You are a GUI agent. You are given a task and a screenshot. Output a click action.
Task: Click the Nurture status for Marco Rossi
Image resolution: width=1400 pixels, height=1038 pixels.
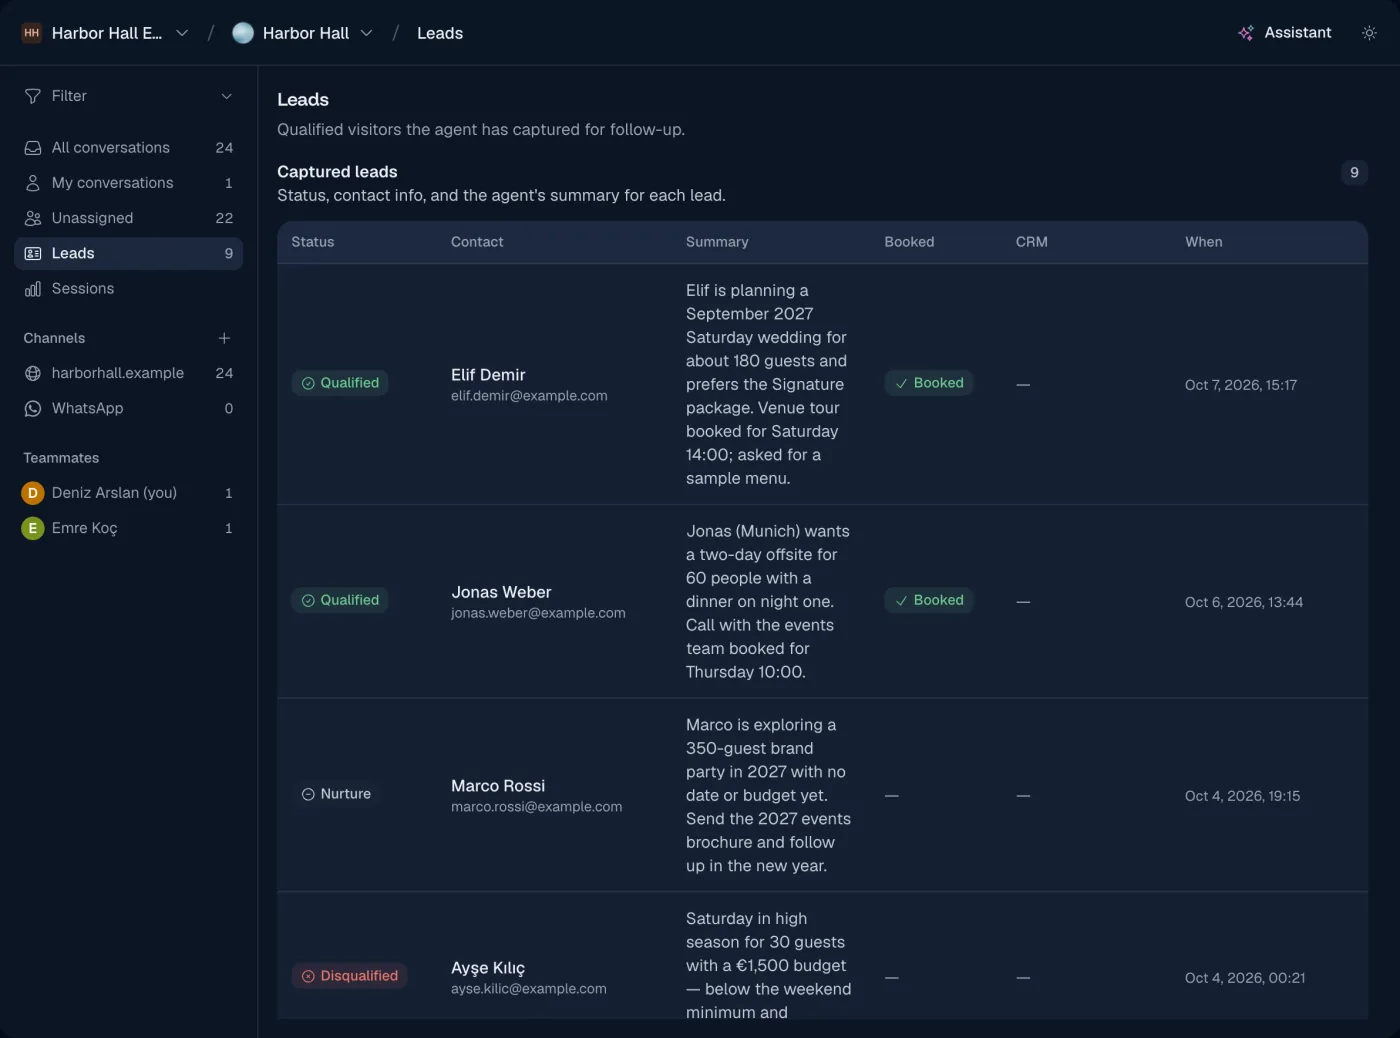(x=336, y=794)
